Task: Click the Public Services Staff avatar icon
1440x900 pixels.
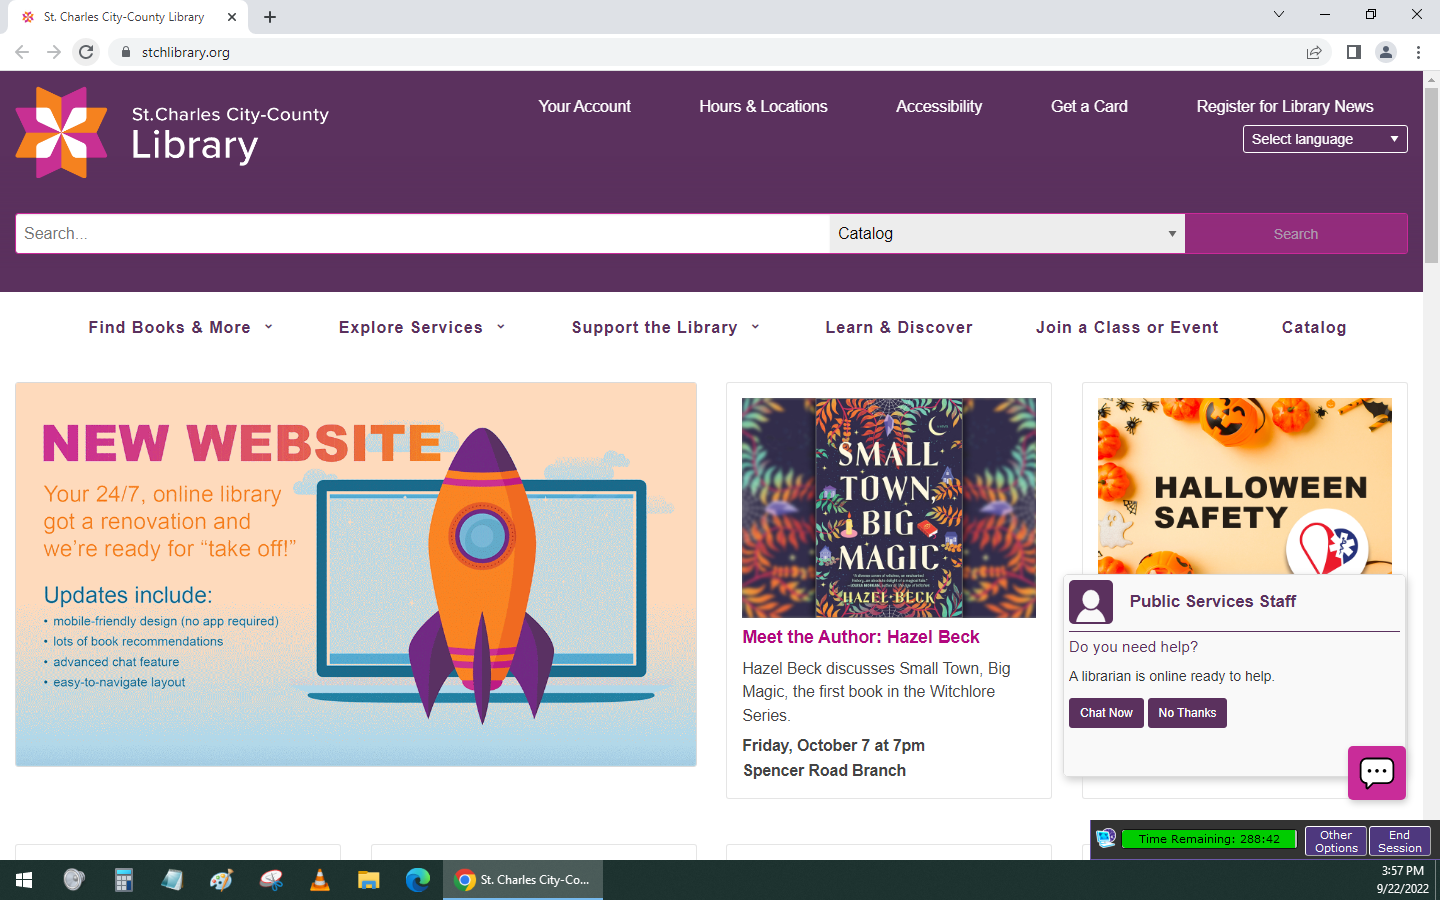Action: (1091, 602)
